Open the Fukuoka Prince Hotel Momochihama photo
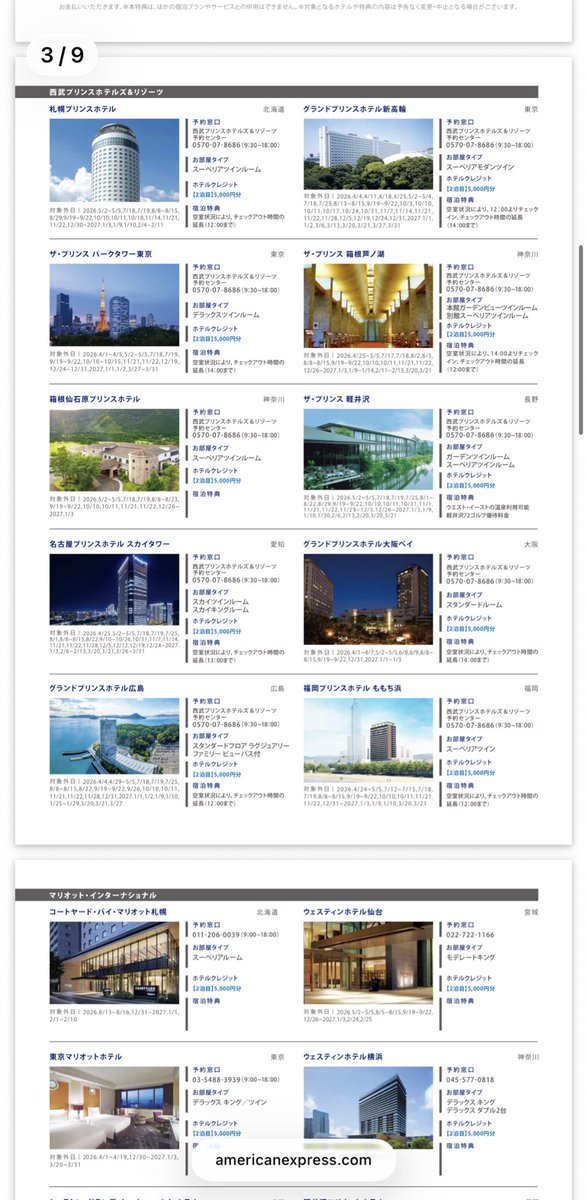The height and width of the screenshot is (1200, 587). 368,740
